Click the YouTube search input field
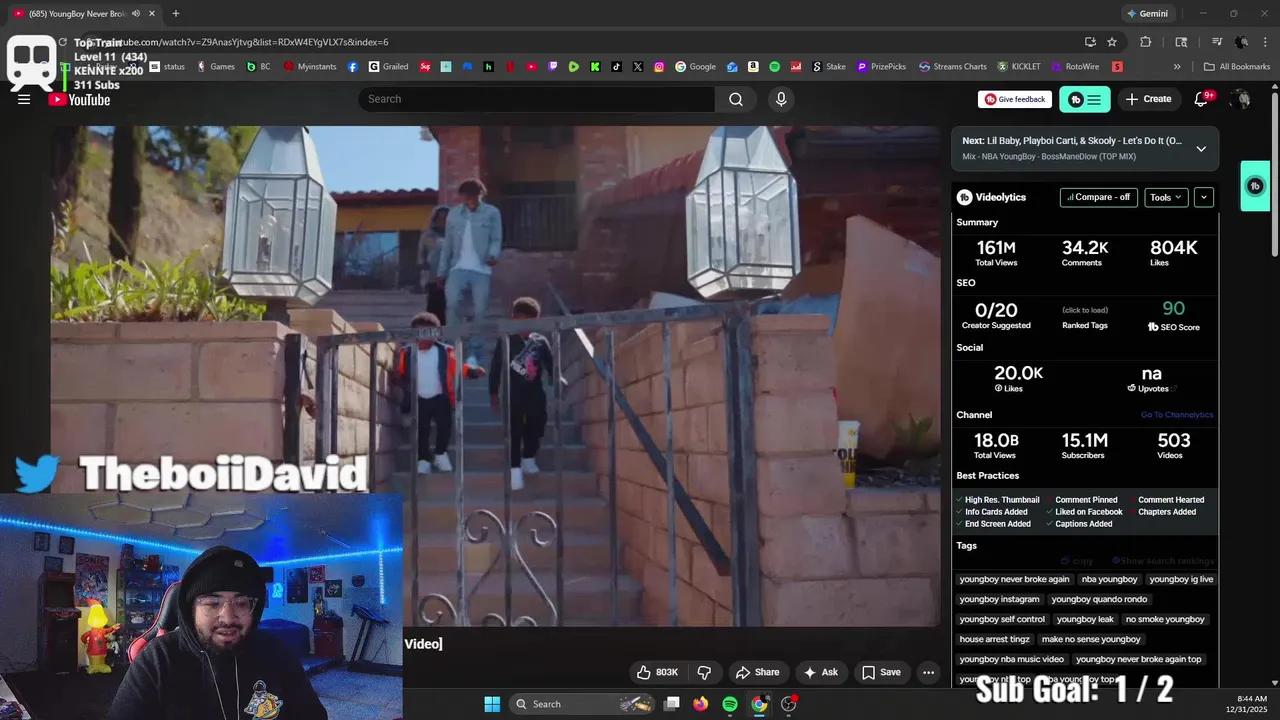1280x720 pixels. (x=537, y=99)
